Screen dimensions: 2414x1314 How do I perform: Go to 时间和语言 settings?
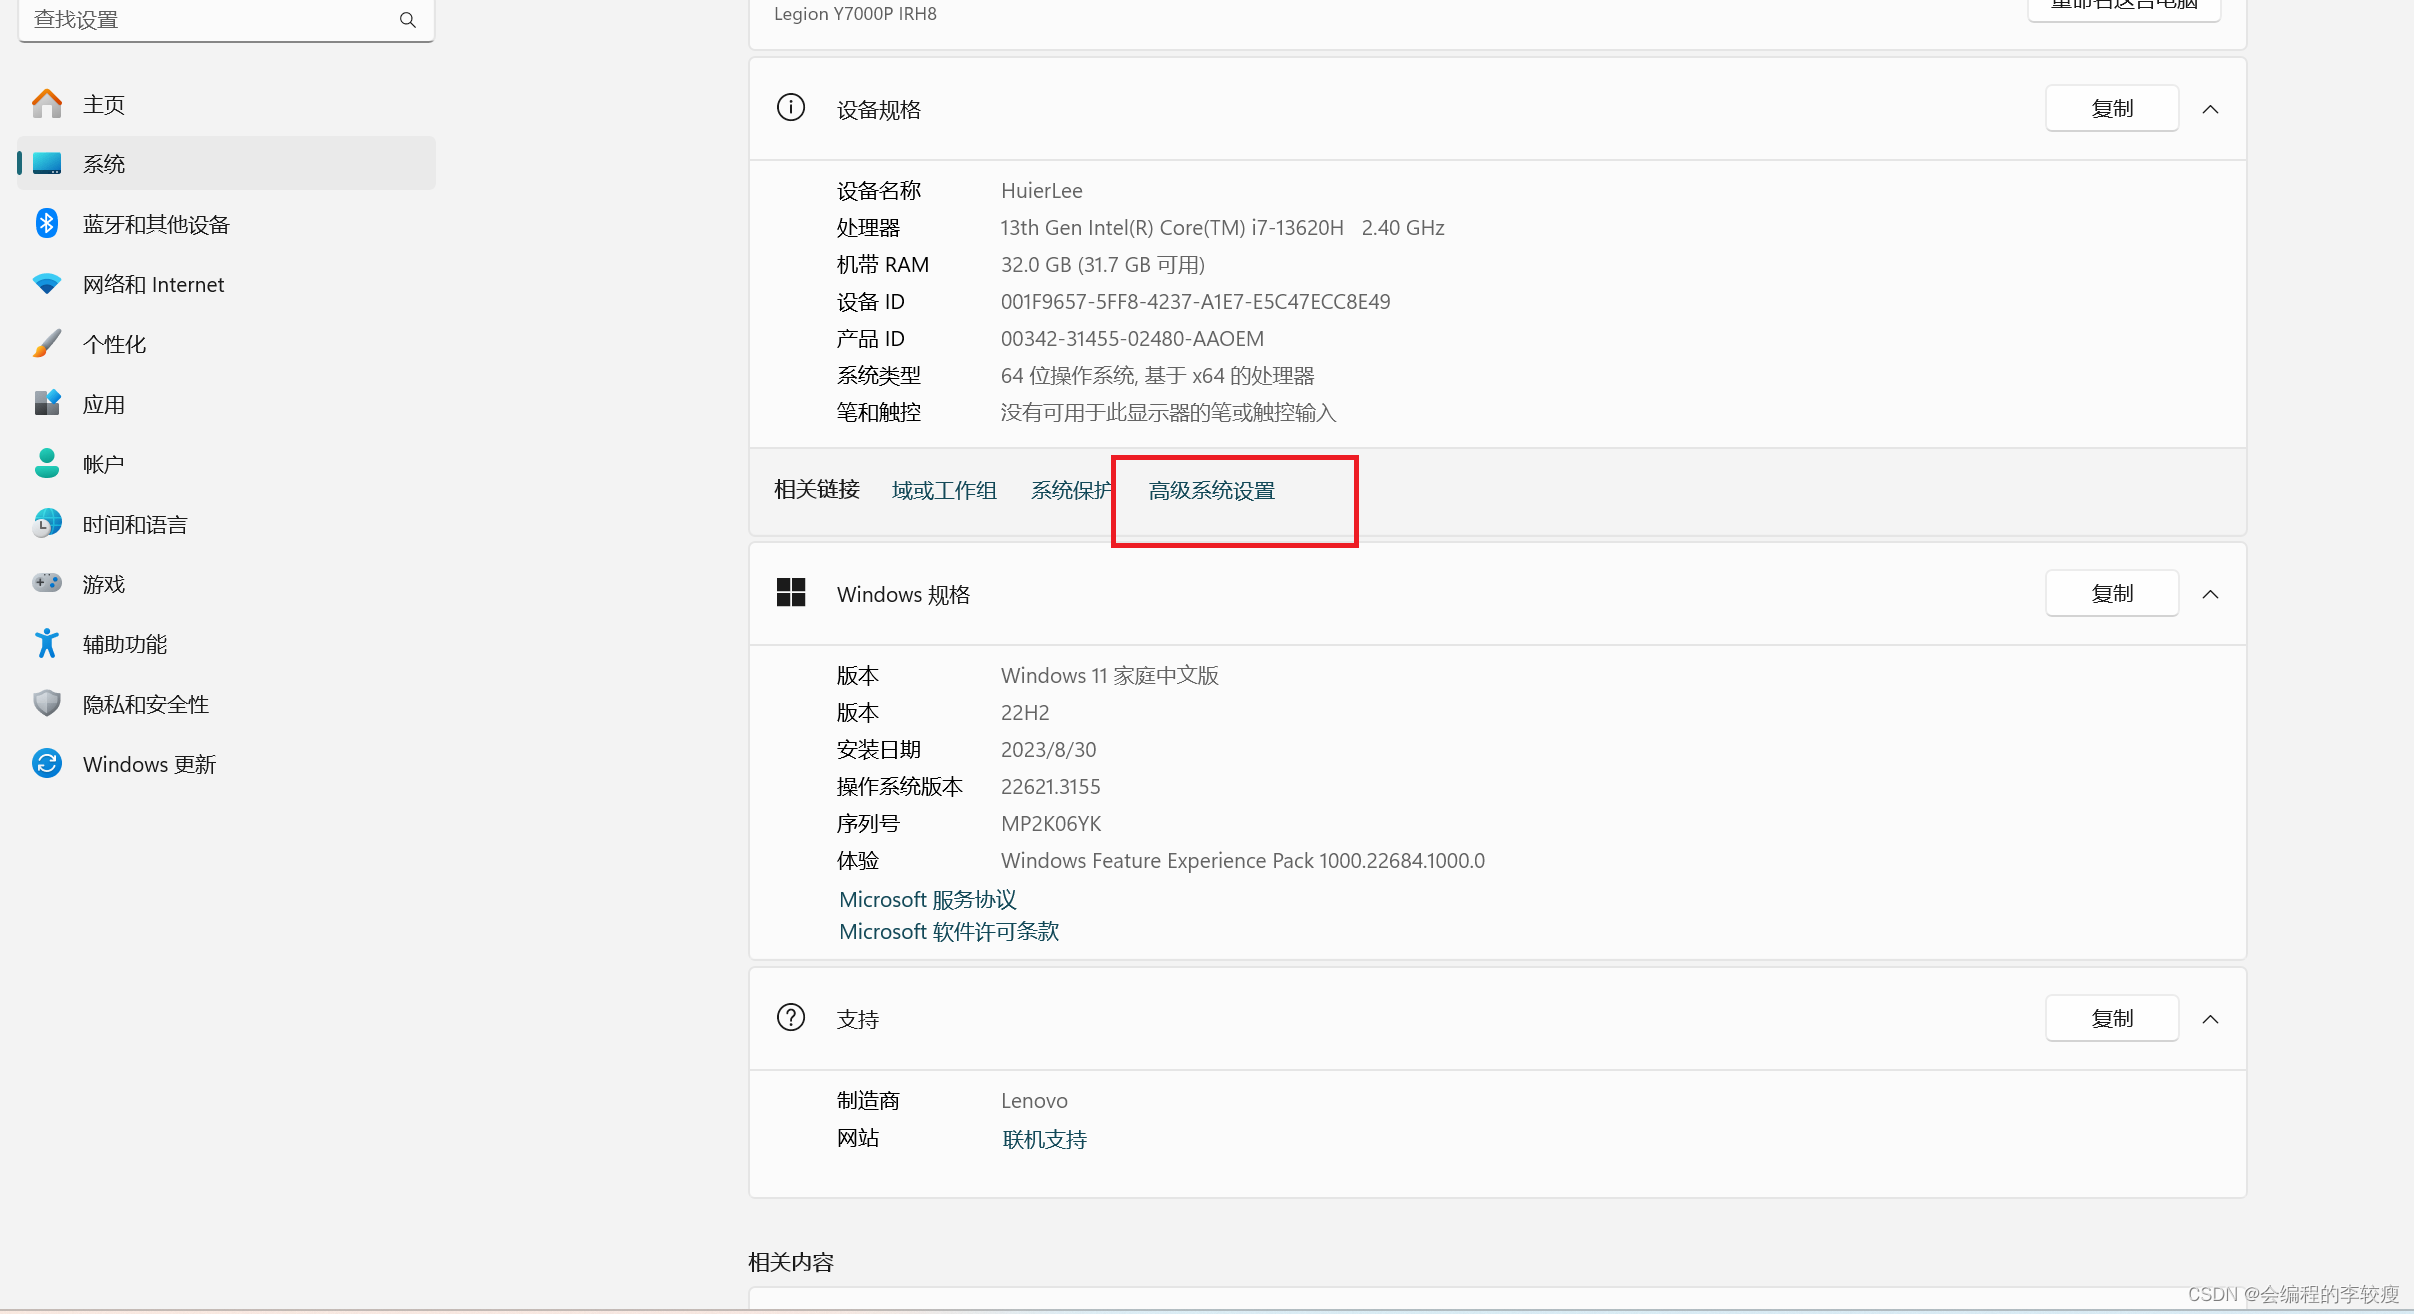pos(226,524)
